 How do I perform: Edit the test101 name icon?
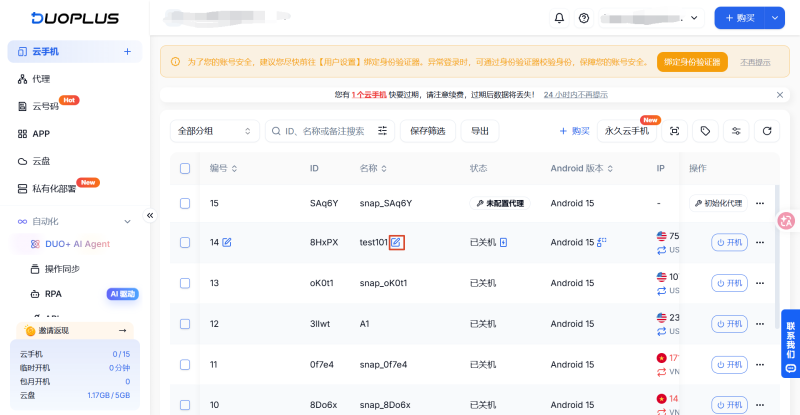click(x=396, y=242)
